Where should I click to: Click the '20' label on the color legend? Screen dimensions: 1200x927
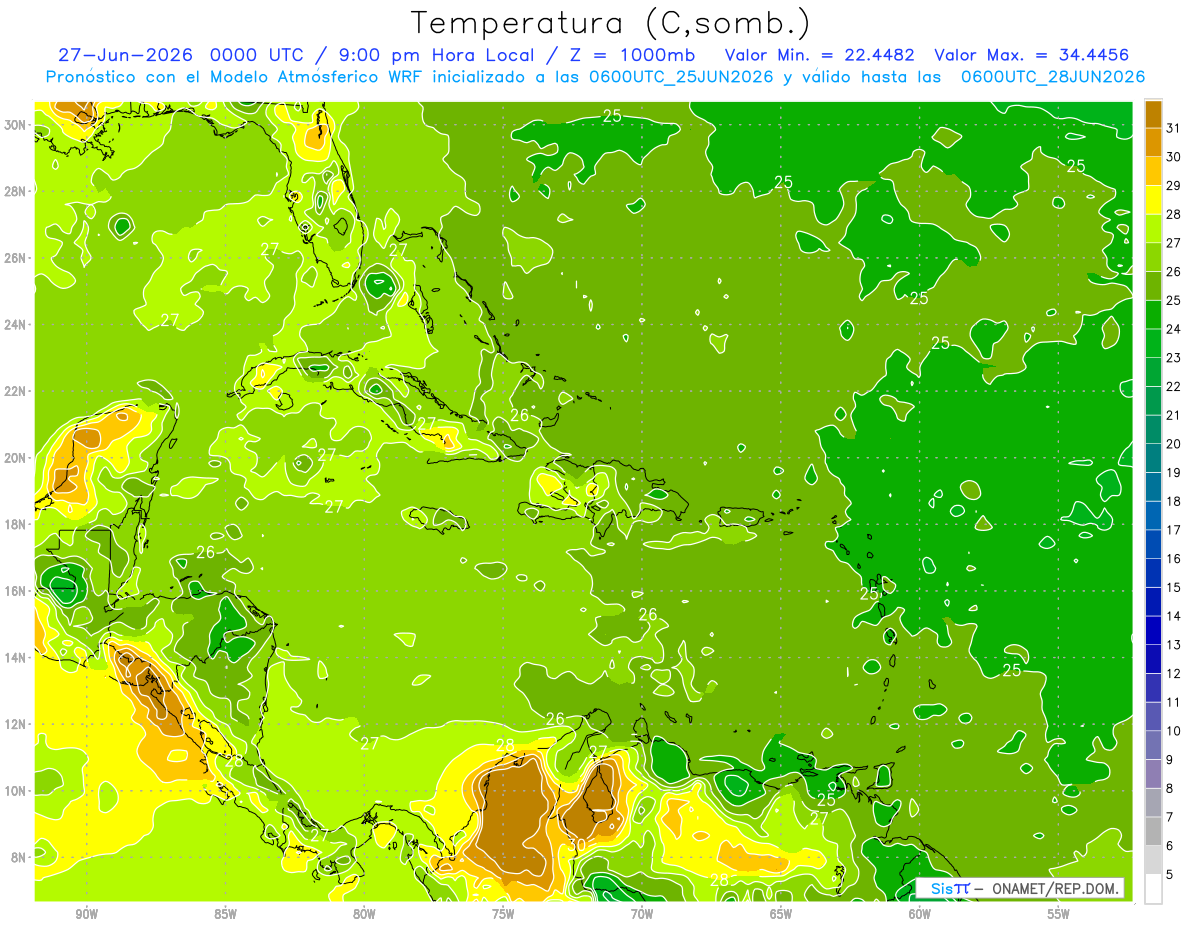click(1174, 444)
